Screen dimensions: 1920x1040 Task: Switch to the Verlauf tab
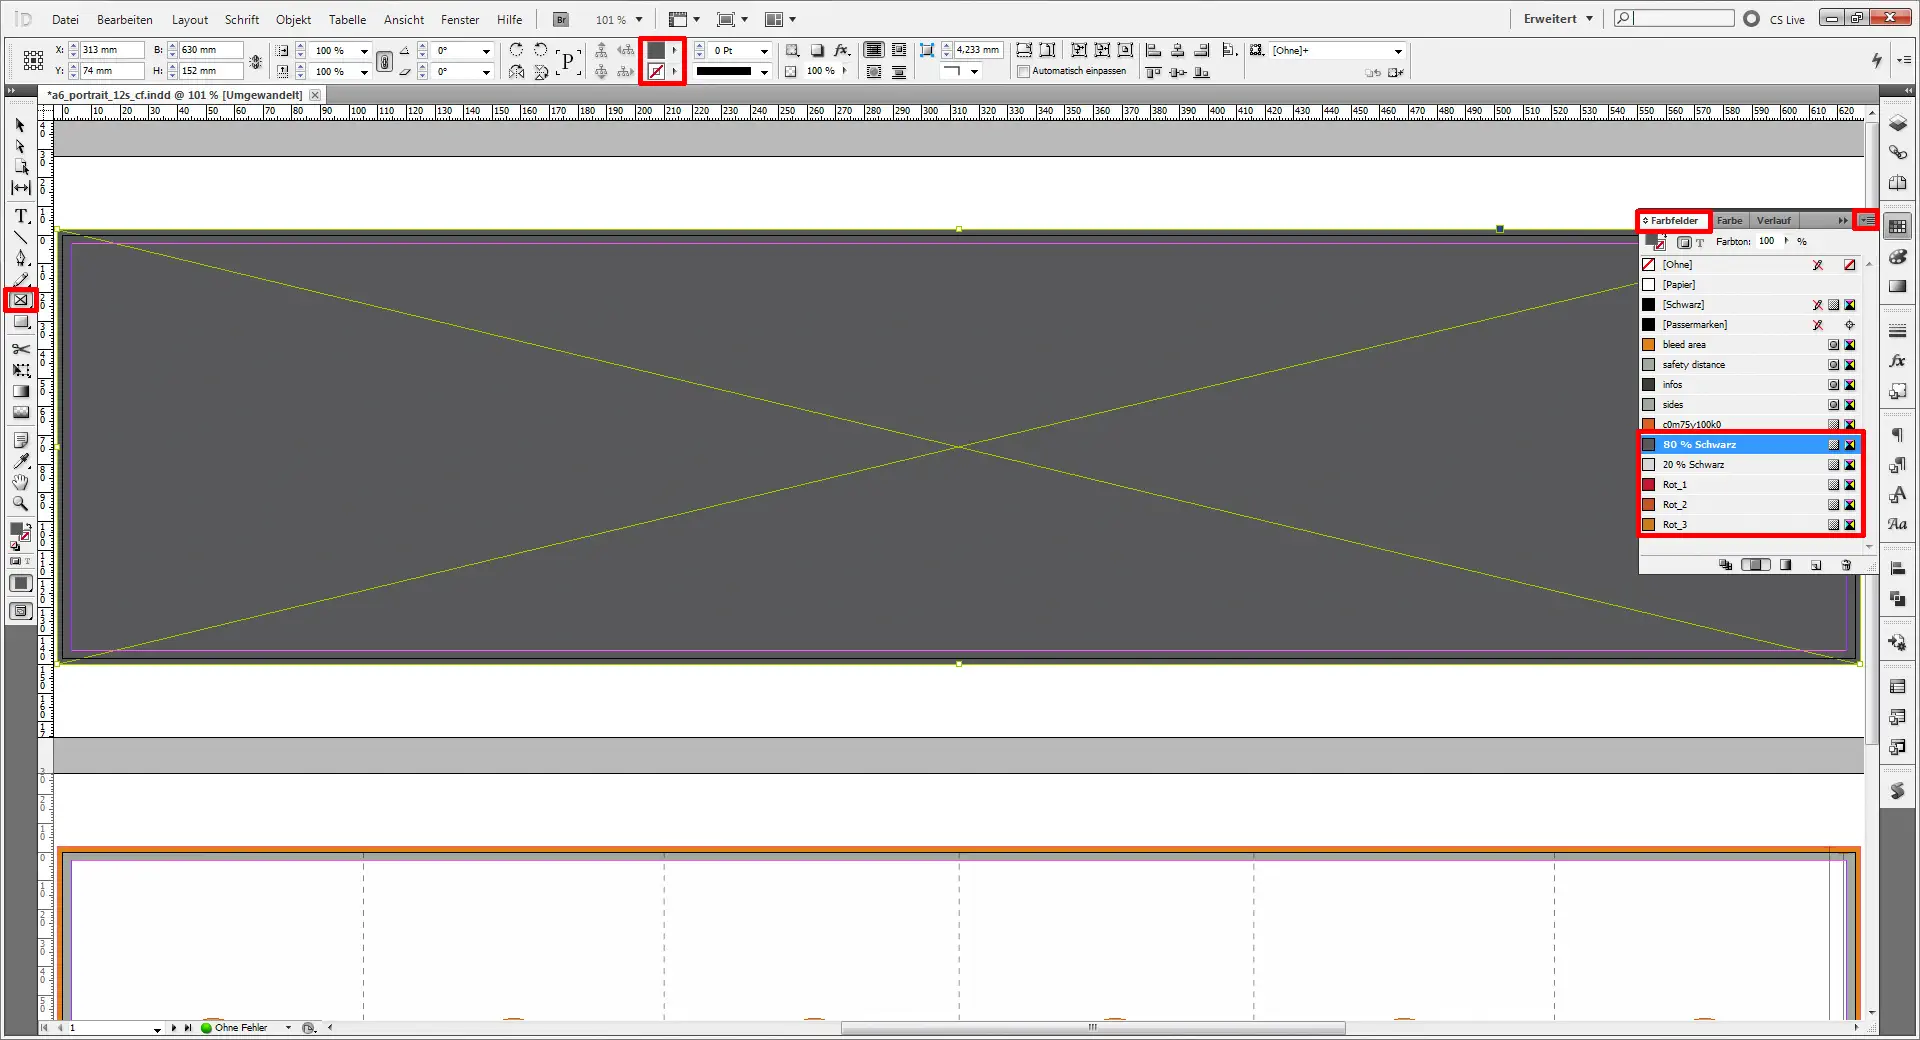(x=1774, y=220)
